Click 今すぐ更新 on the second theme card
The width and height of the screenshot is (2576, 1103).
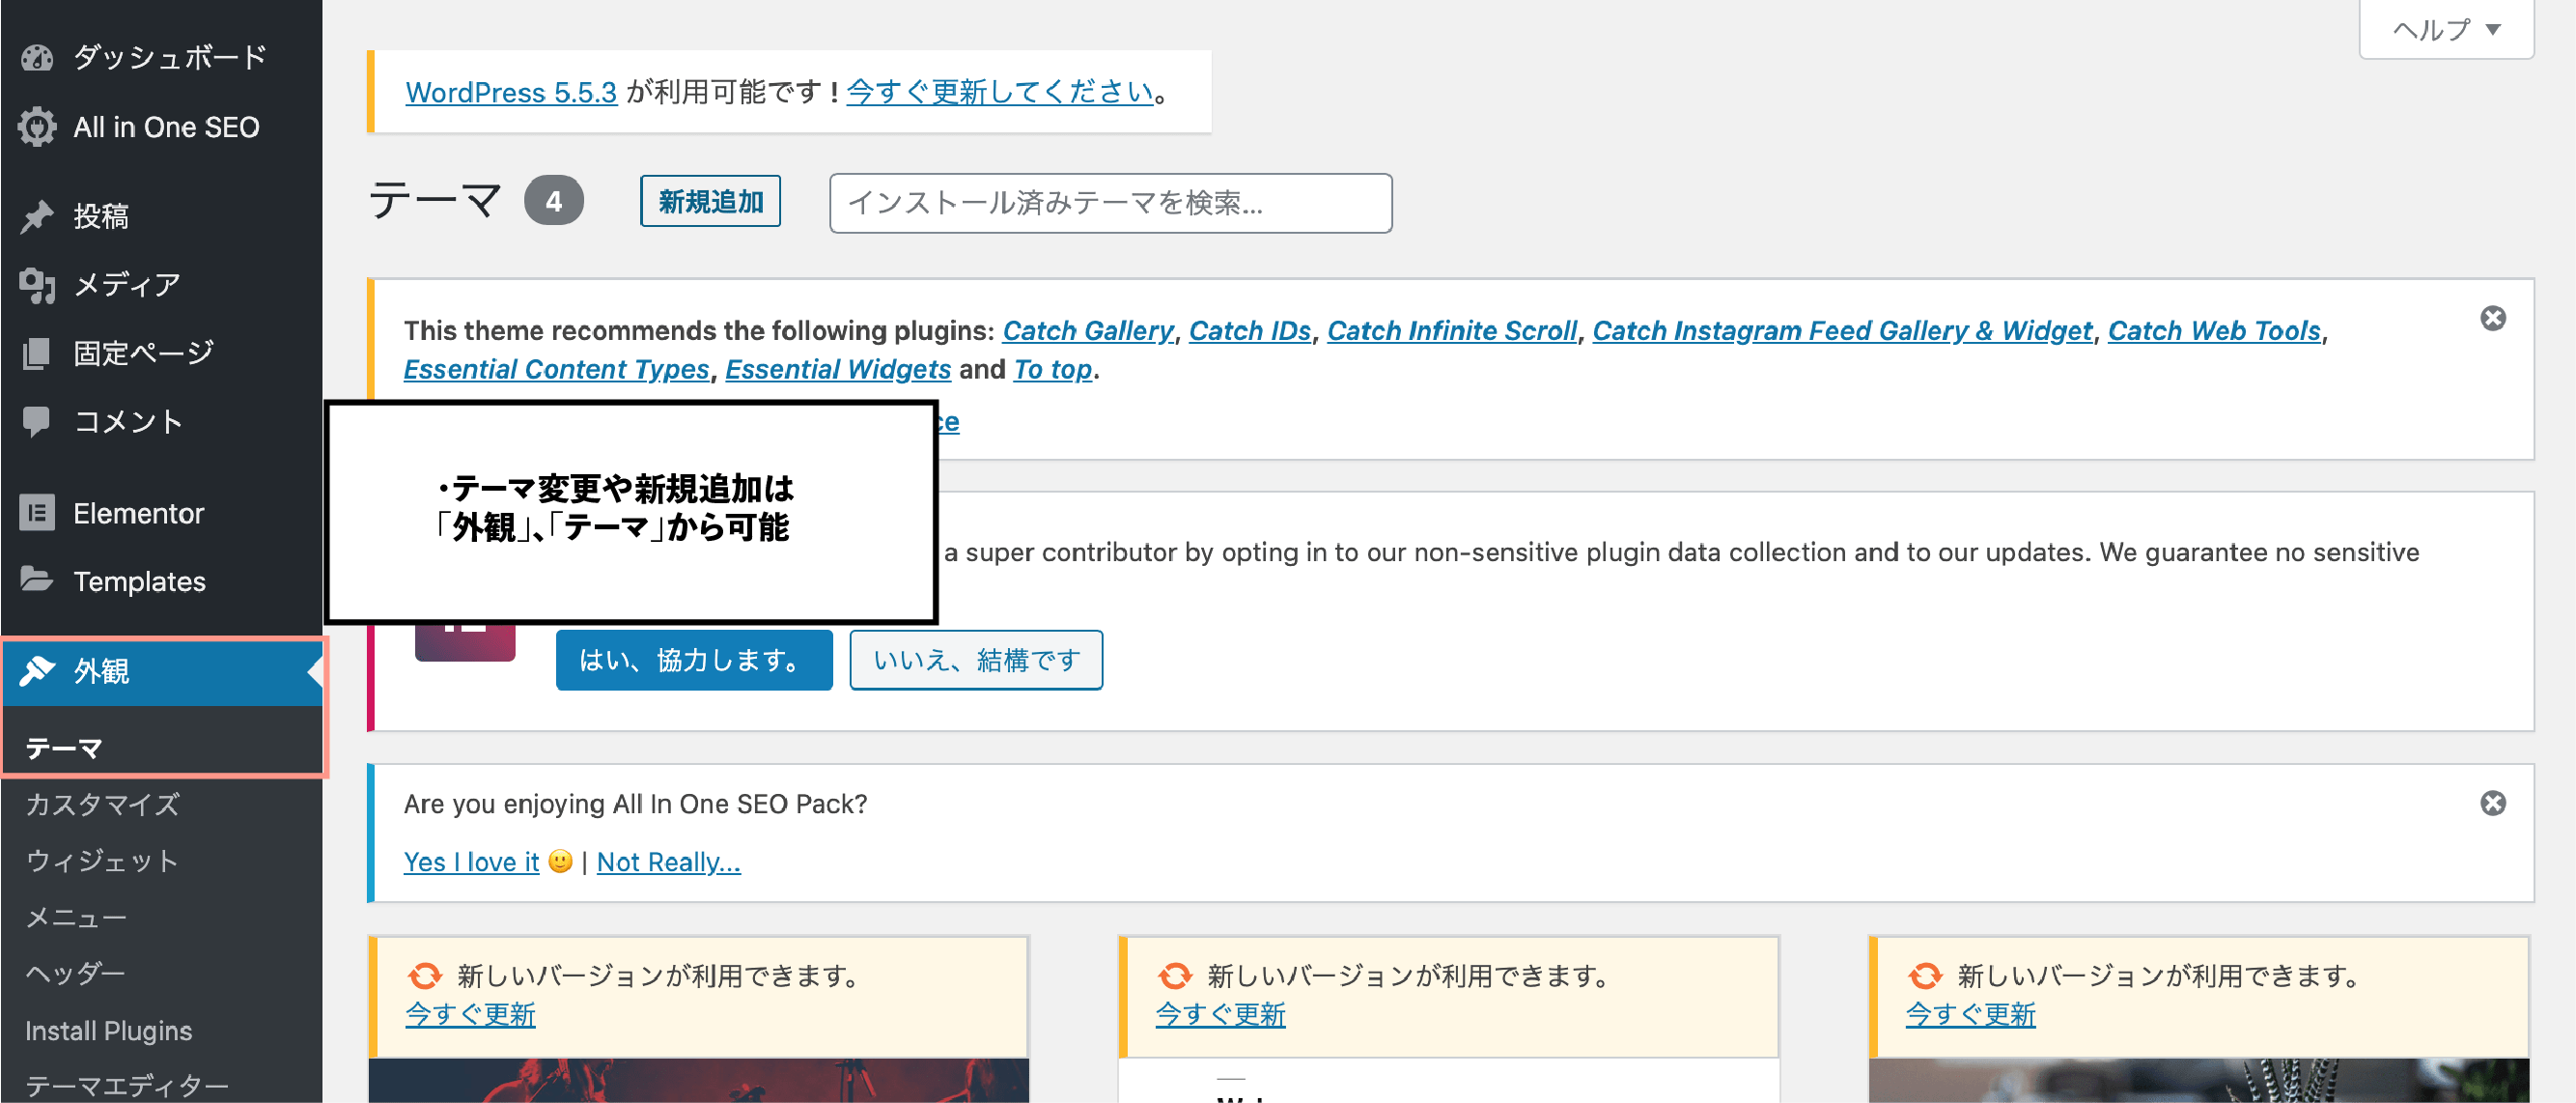tap(1220, 1014)
